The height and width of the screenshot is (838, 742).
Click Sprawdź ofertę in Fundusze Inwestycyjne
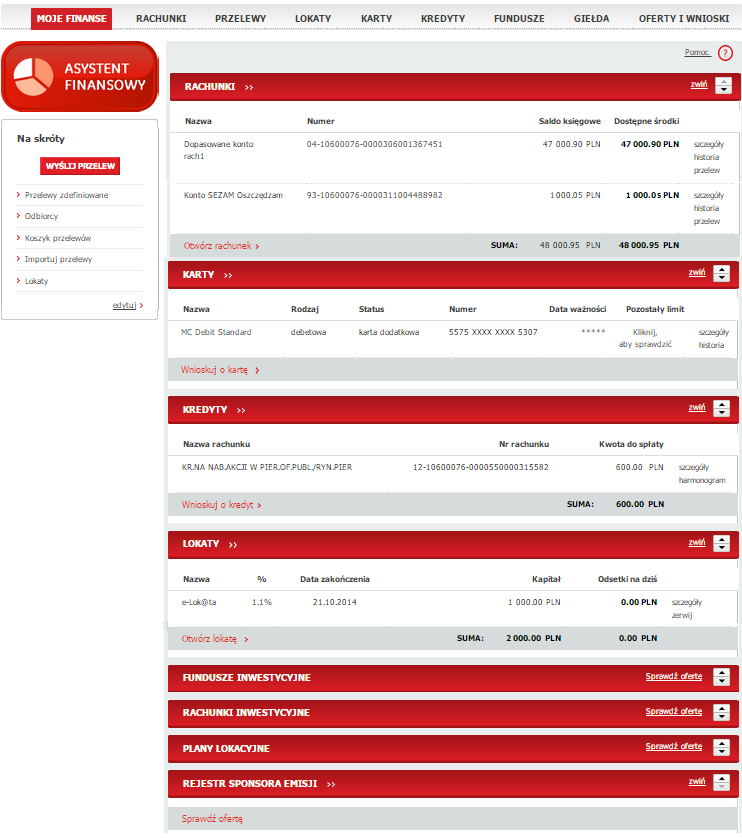tap(674, 677)
